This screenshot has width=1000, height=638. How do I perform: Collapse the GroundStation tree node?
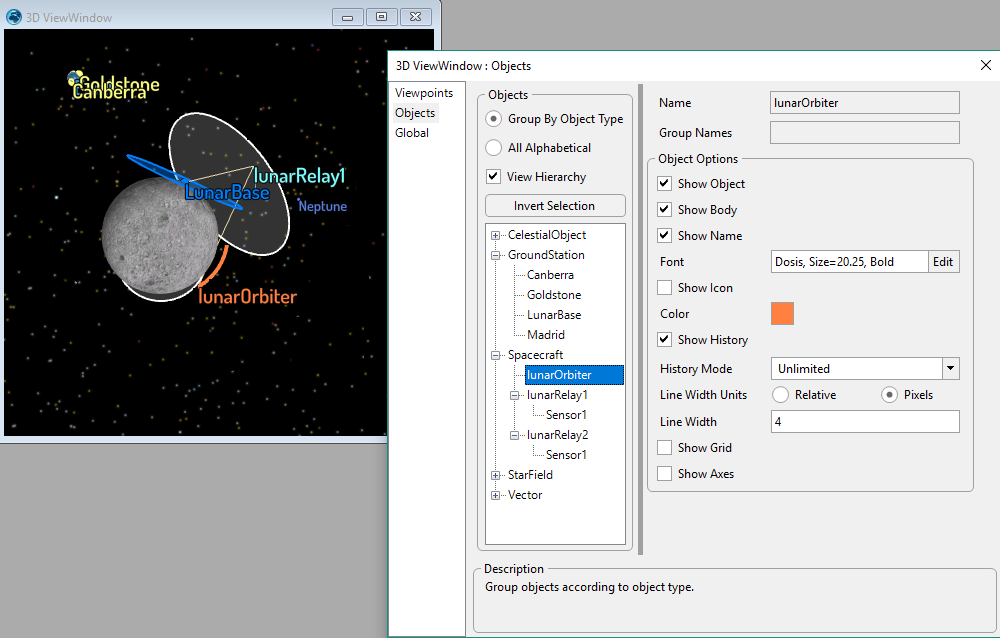pos(495,255)
